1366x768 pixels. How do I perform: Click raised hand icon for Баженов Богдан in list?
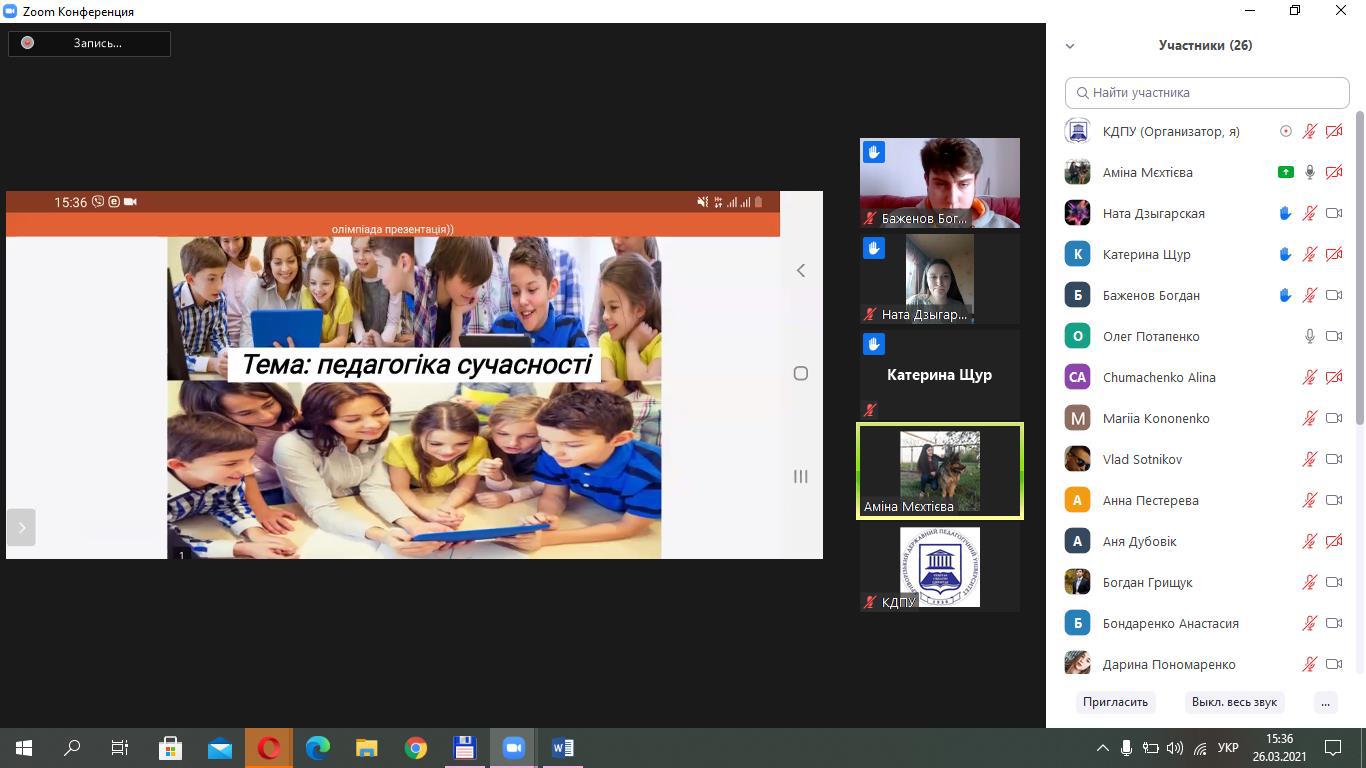point(1286,295)
